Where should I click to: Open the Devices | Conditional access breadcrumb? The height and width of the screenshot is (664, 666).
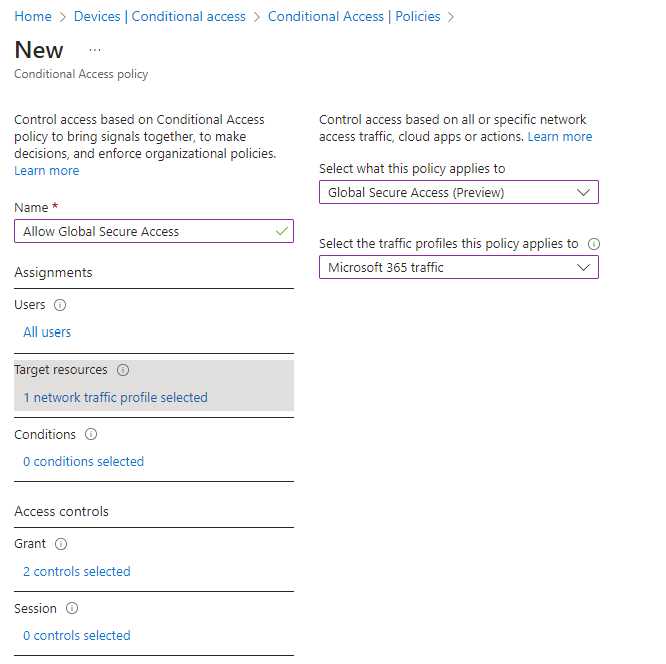tap(160, 16)
